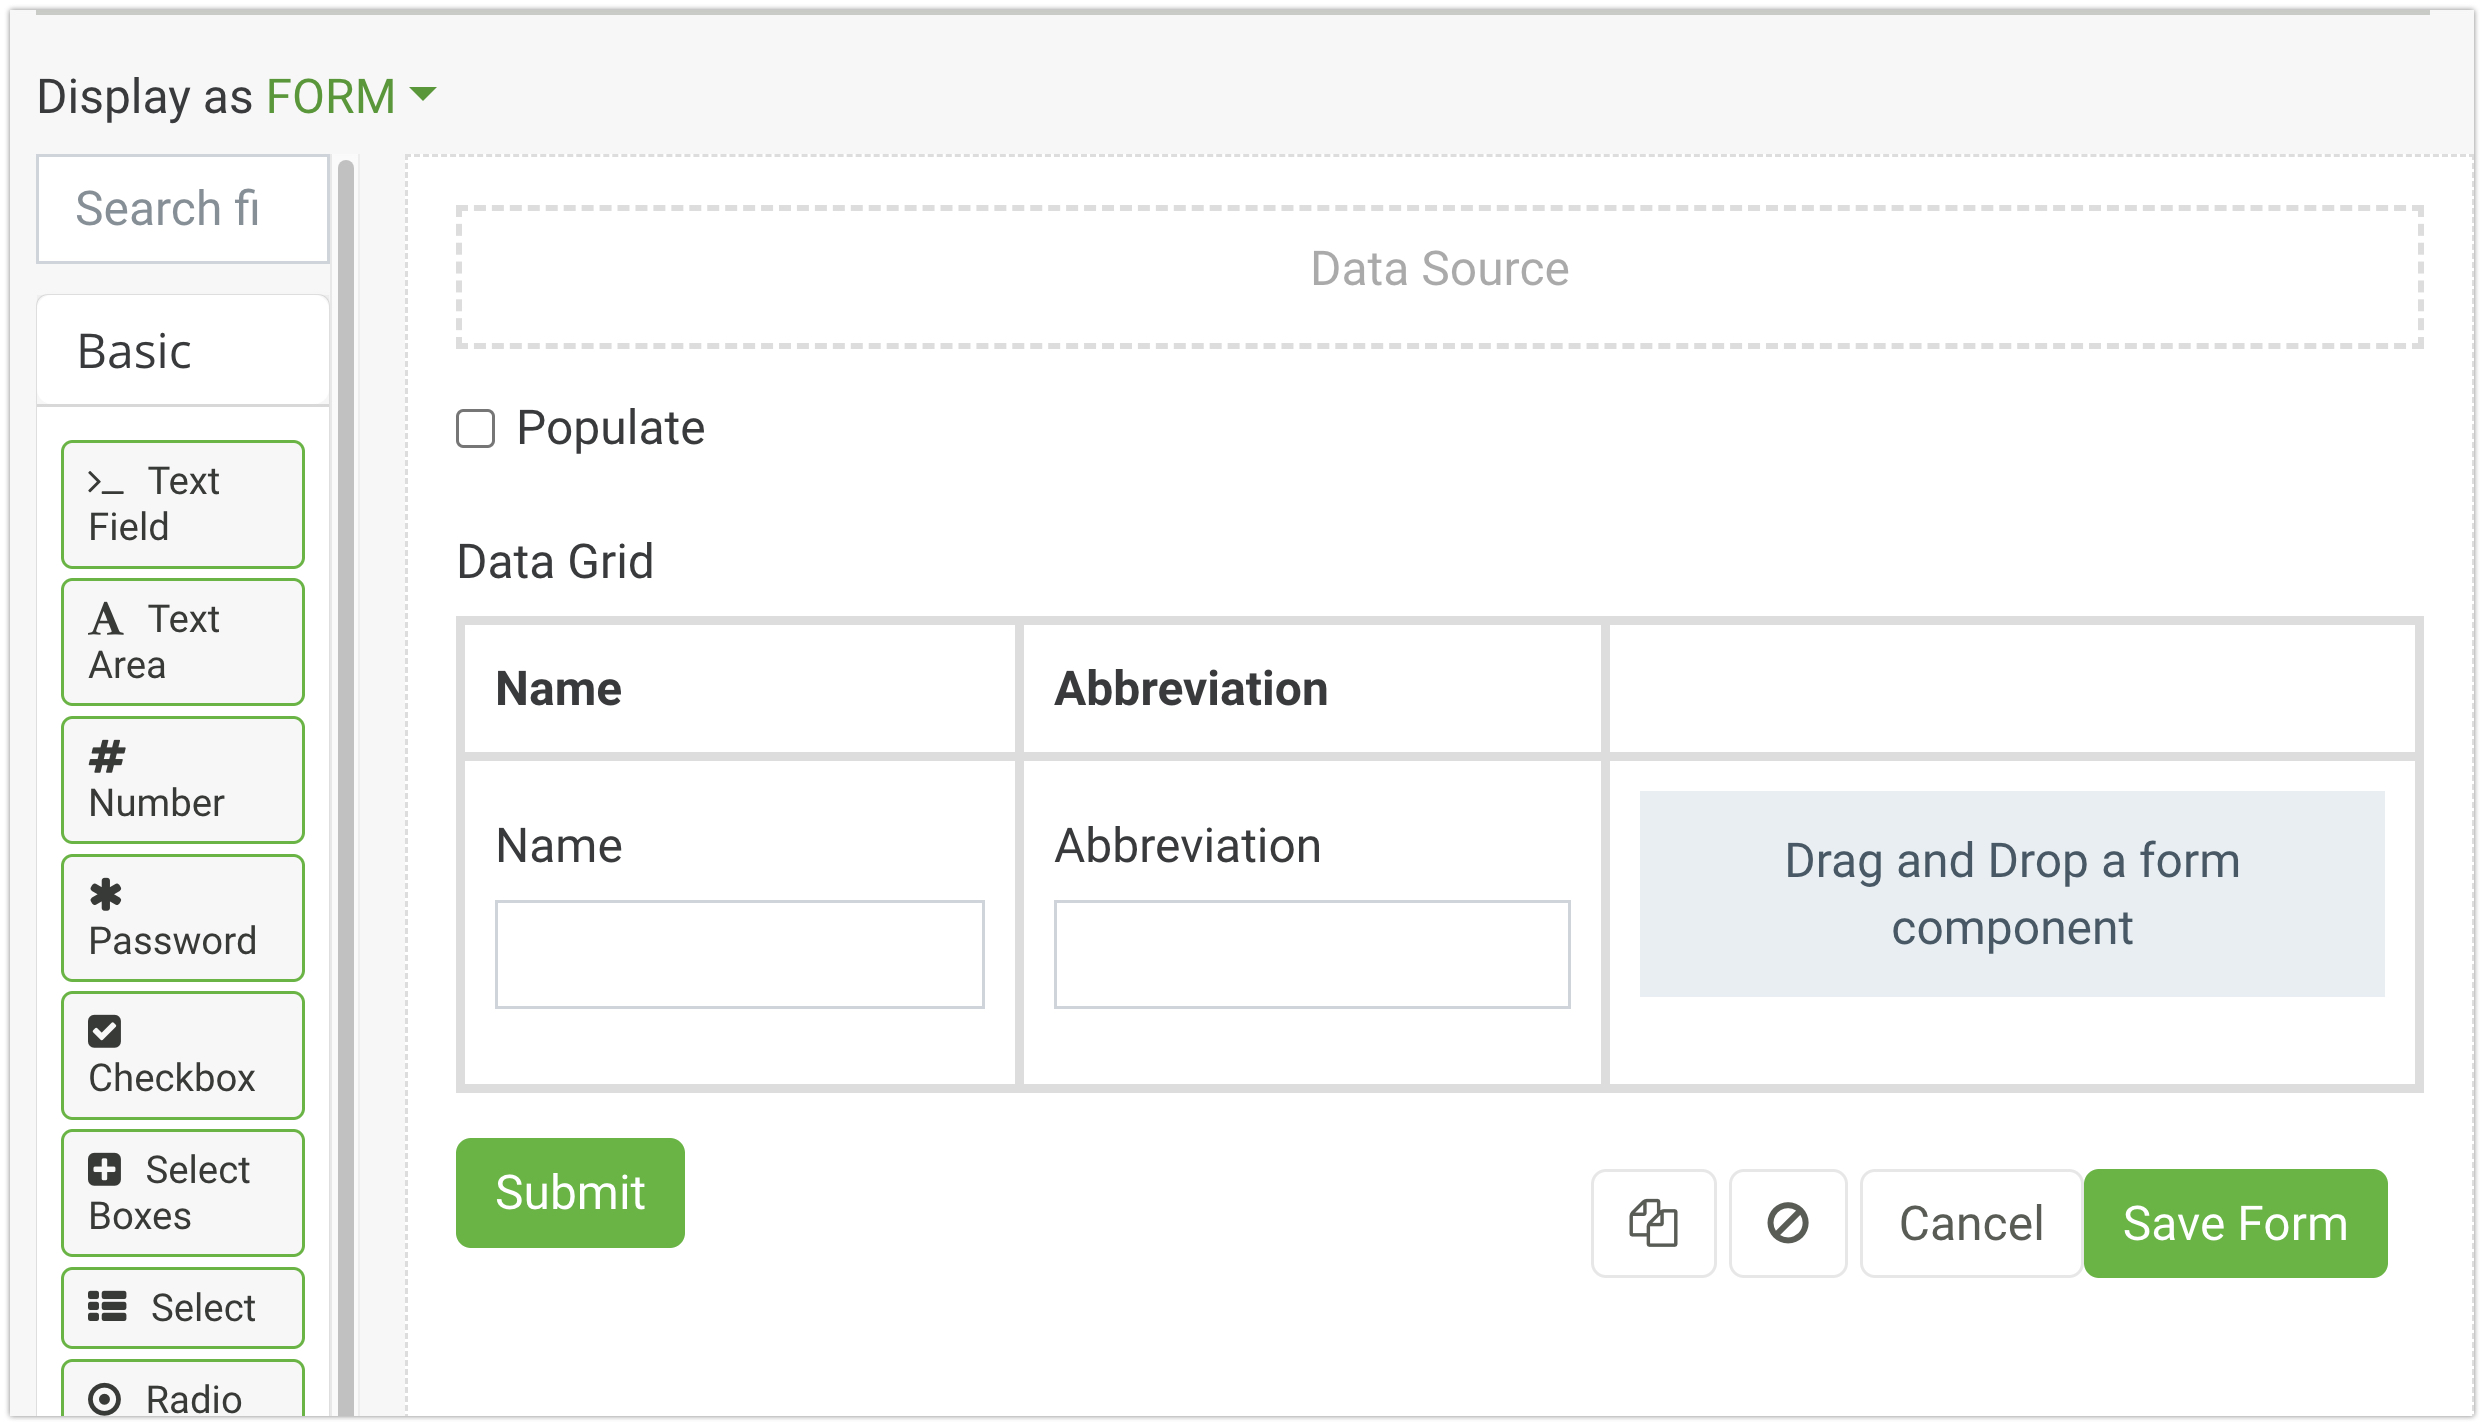The image size is (2484, 1426).
Task: Click the Number hash icon
Action: tap(107, 757)
